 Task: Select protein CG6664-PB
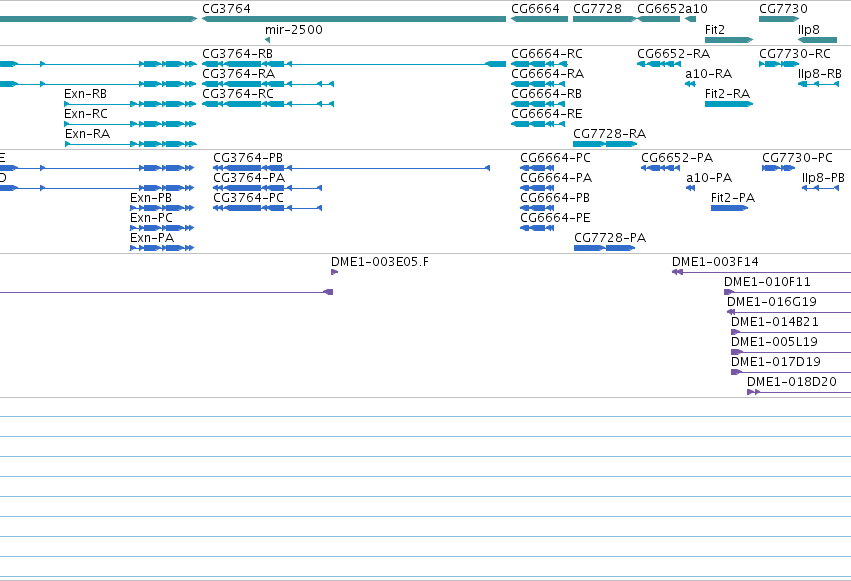(x=537, y=208)
